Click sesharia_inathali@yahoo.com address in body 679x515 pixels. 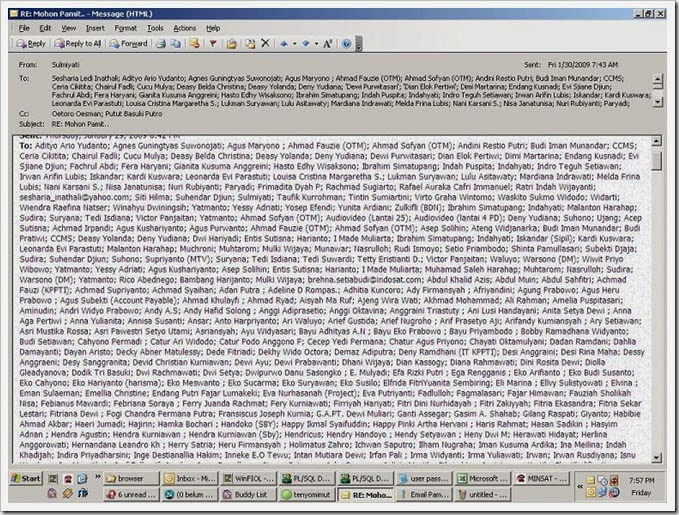(x=74, y=198)
